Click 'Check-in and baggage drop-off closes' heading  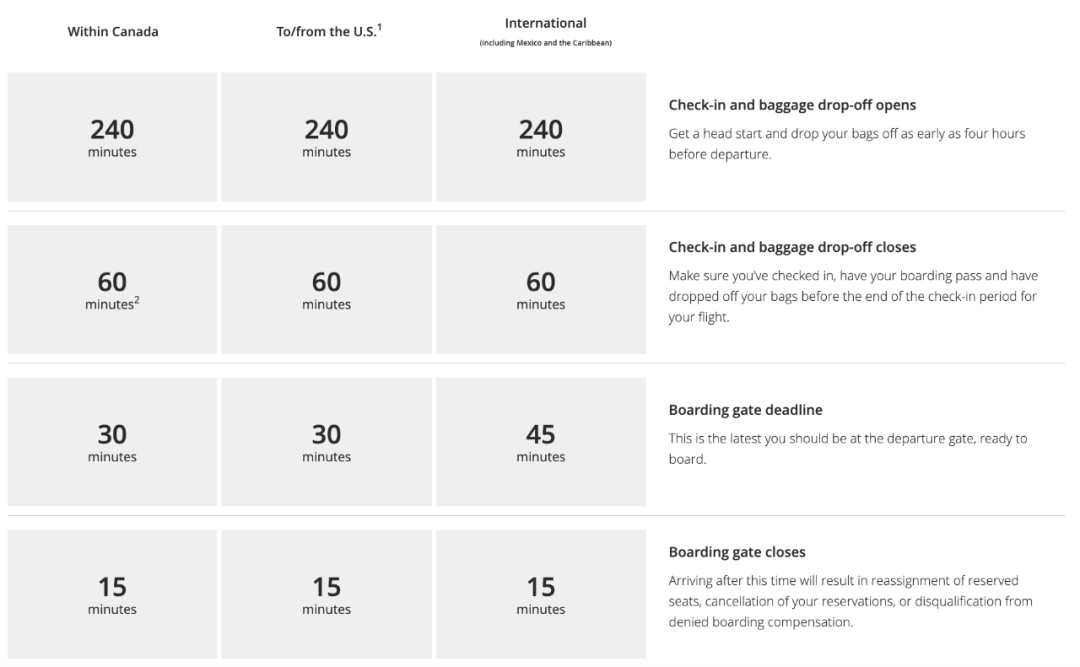[792, 247]
